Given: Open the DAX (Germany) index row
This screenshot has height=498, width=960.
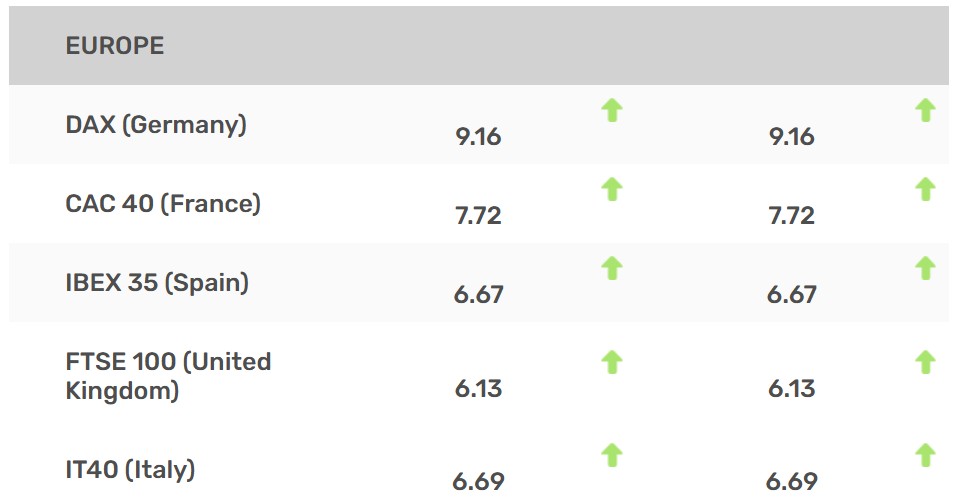Looking at the screenshot, I should tap(479, 124).
